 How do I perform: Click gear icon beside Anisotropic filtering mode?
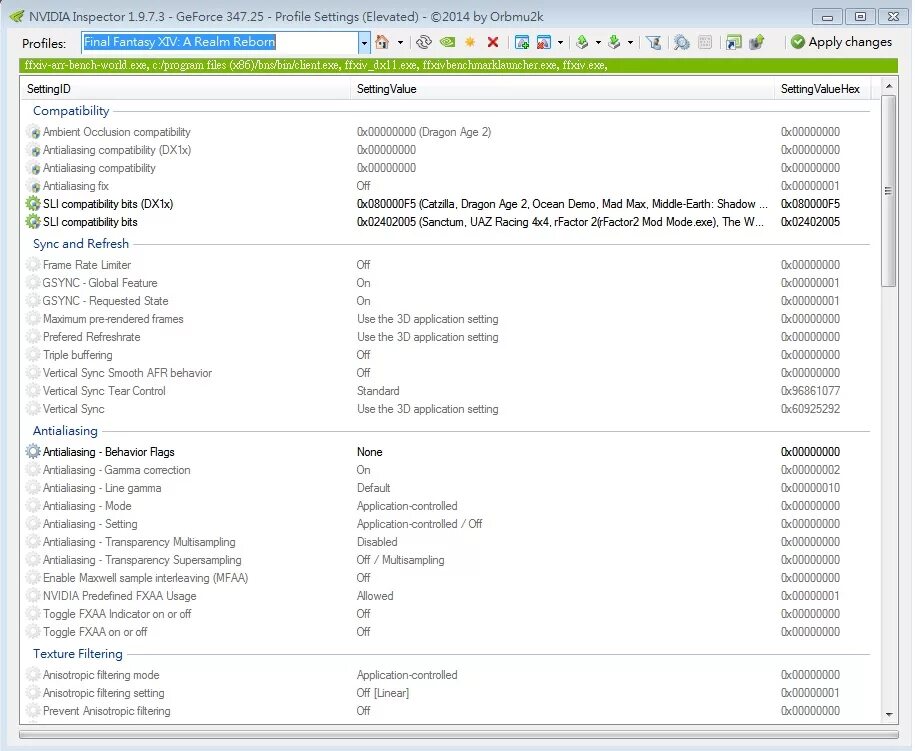pos(33,675)
